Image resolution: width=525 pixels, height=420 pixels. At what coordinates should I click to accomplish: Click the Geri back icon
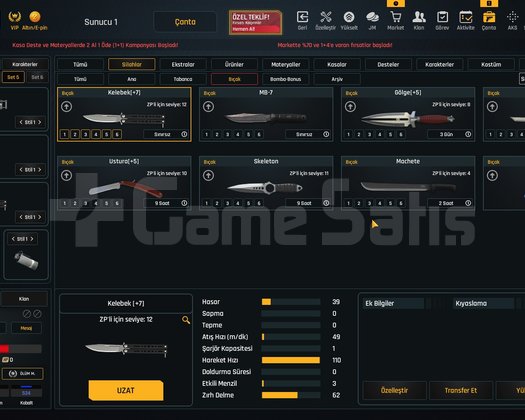tap(302, 17)
